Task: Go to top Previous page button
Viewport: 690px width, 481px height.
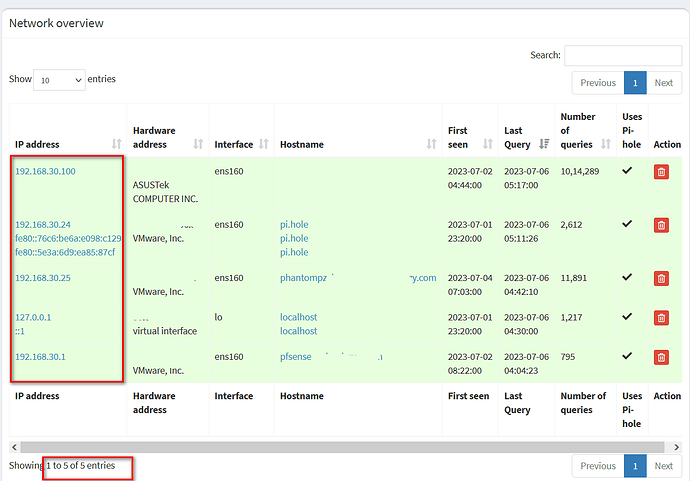Action: pyautogui.click(x=598, y=83)
